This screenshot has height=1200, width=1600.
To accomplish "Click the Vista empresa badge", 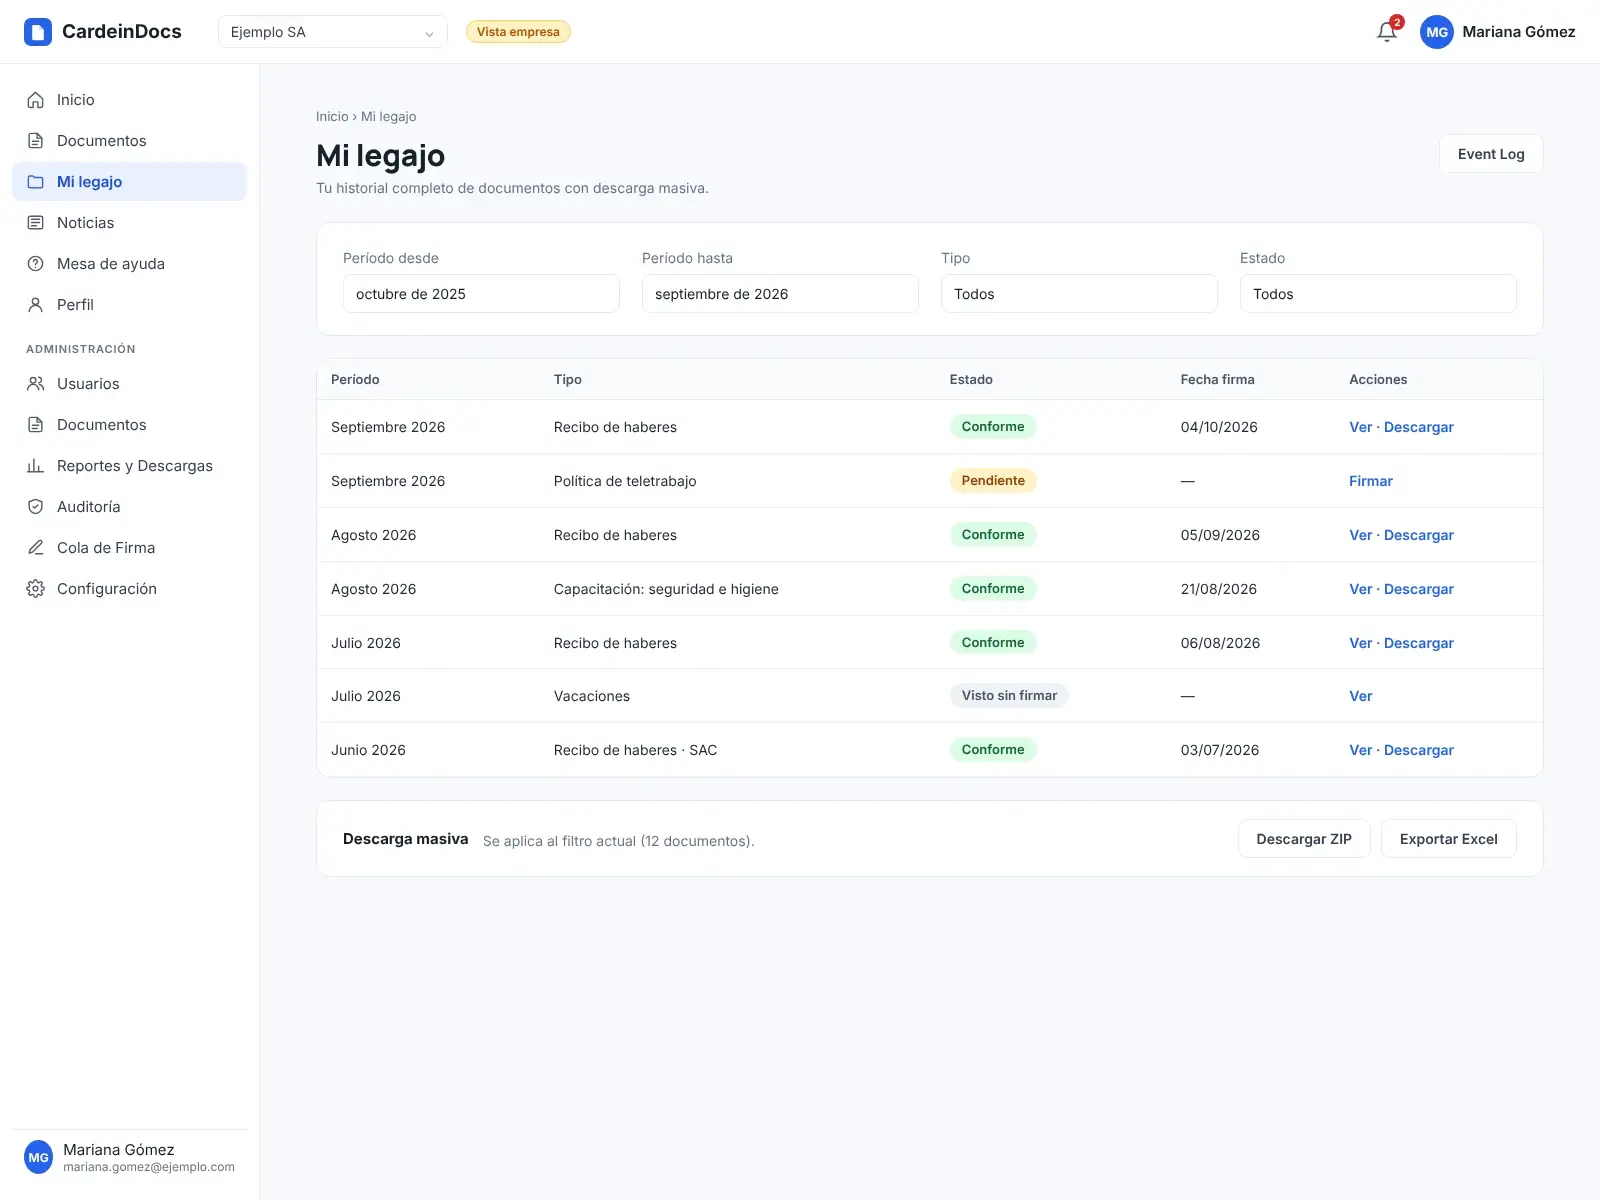I will point(518,32).
